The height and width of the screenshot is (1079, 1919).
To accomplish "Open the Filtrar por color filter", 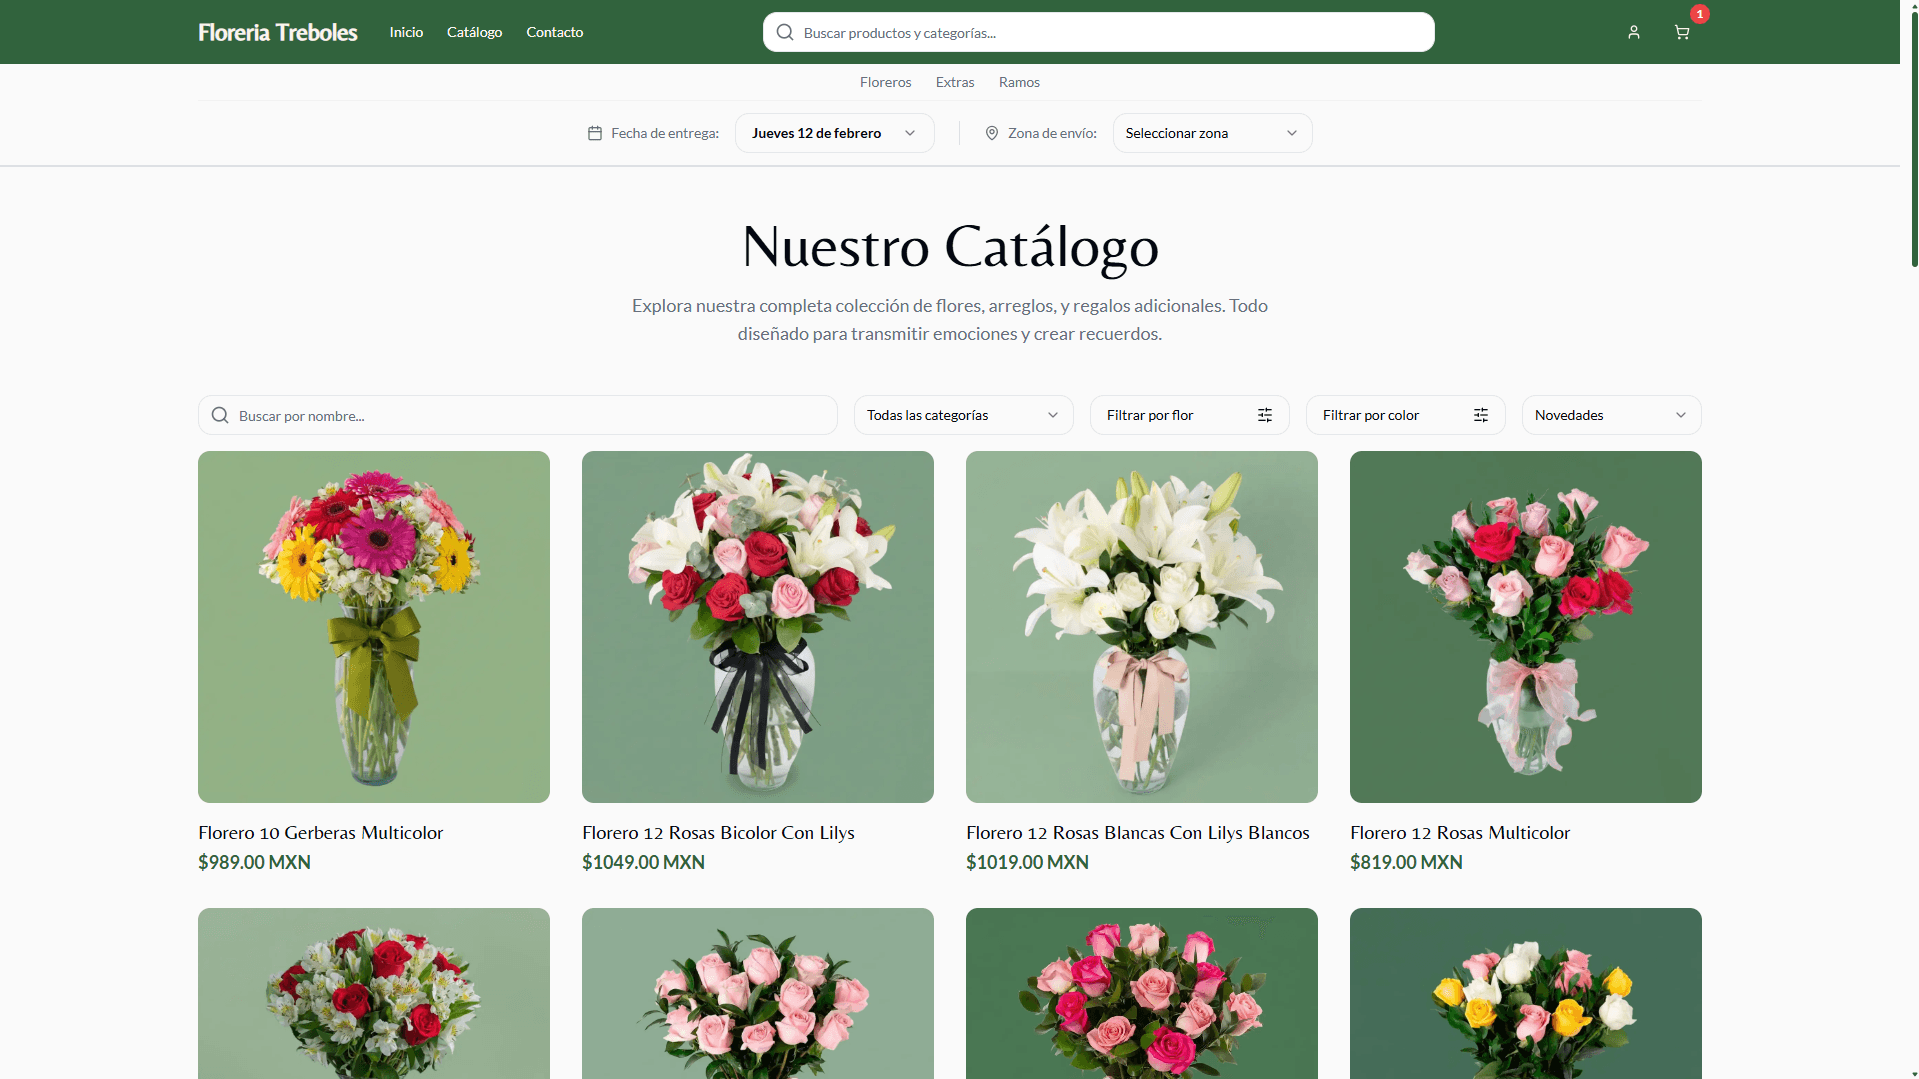I will (x=1406, y=415).
